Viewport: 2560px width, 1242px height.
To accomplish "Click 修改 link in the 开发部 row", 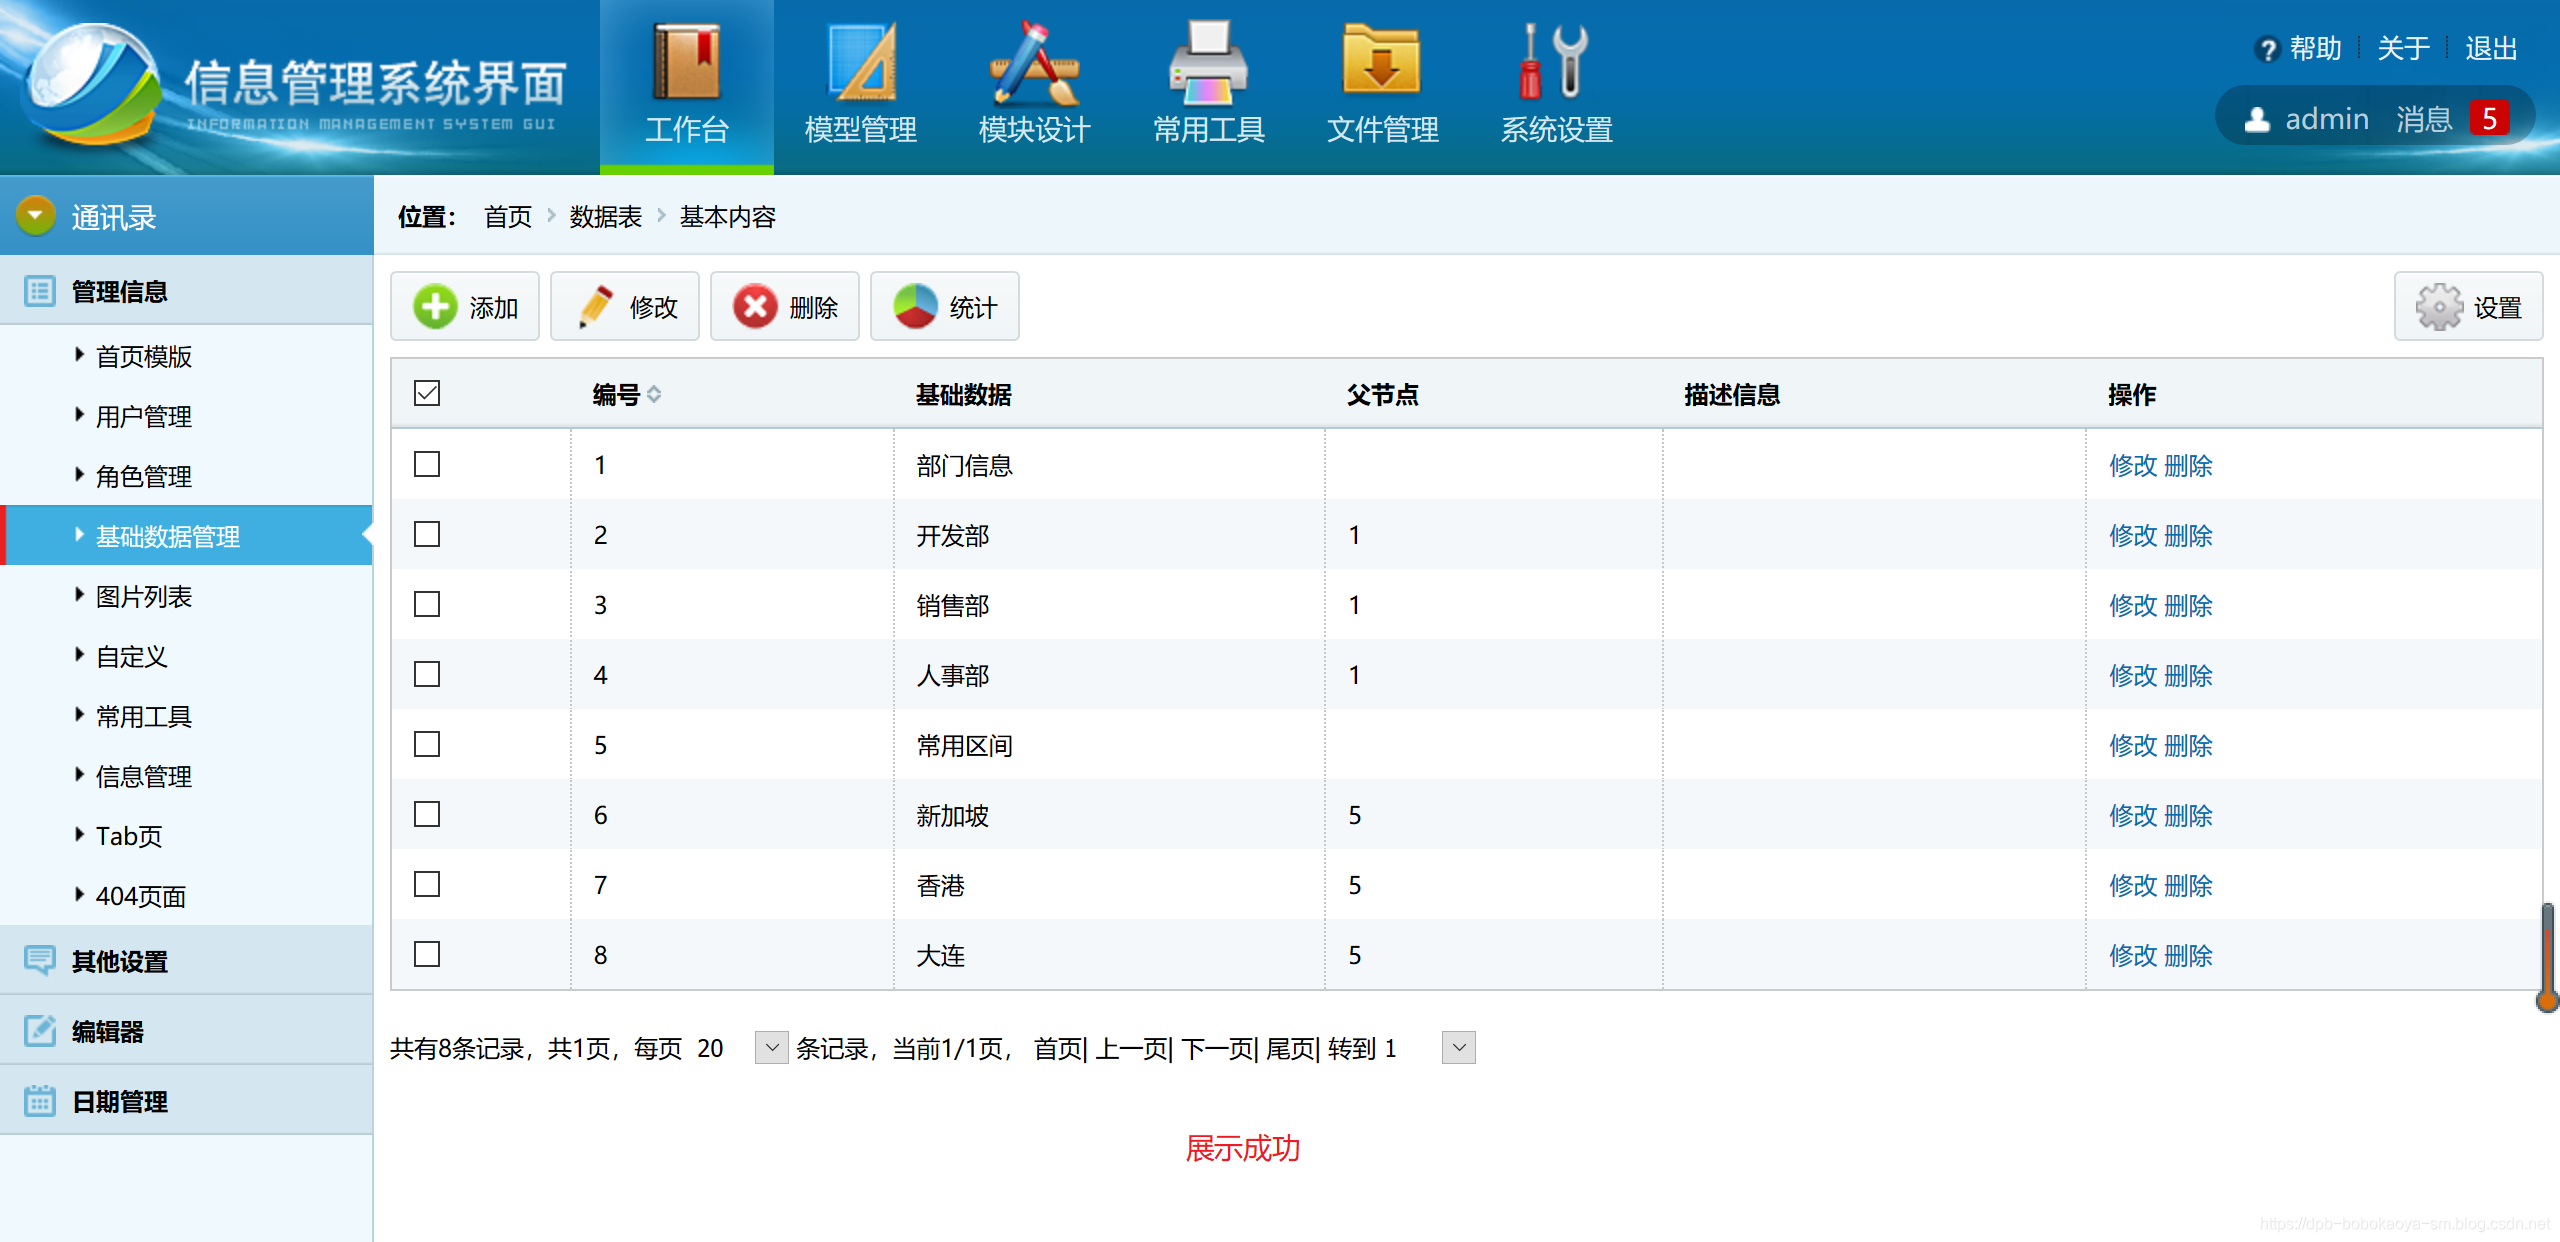I will coord(2132,536).
